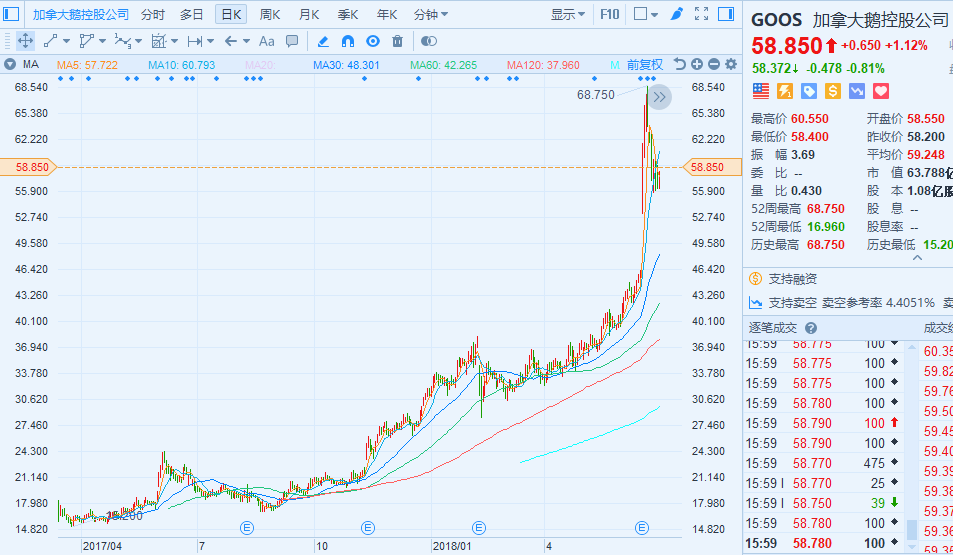Select the Gann/percentage box drawing tool
This screenshot has width=953, height=555.
point(159,41)
